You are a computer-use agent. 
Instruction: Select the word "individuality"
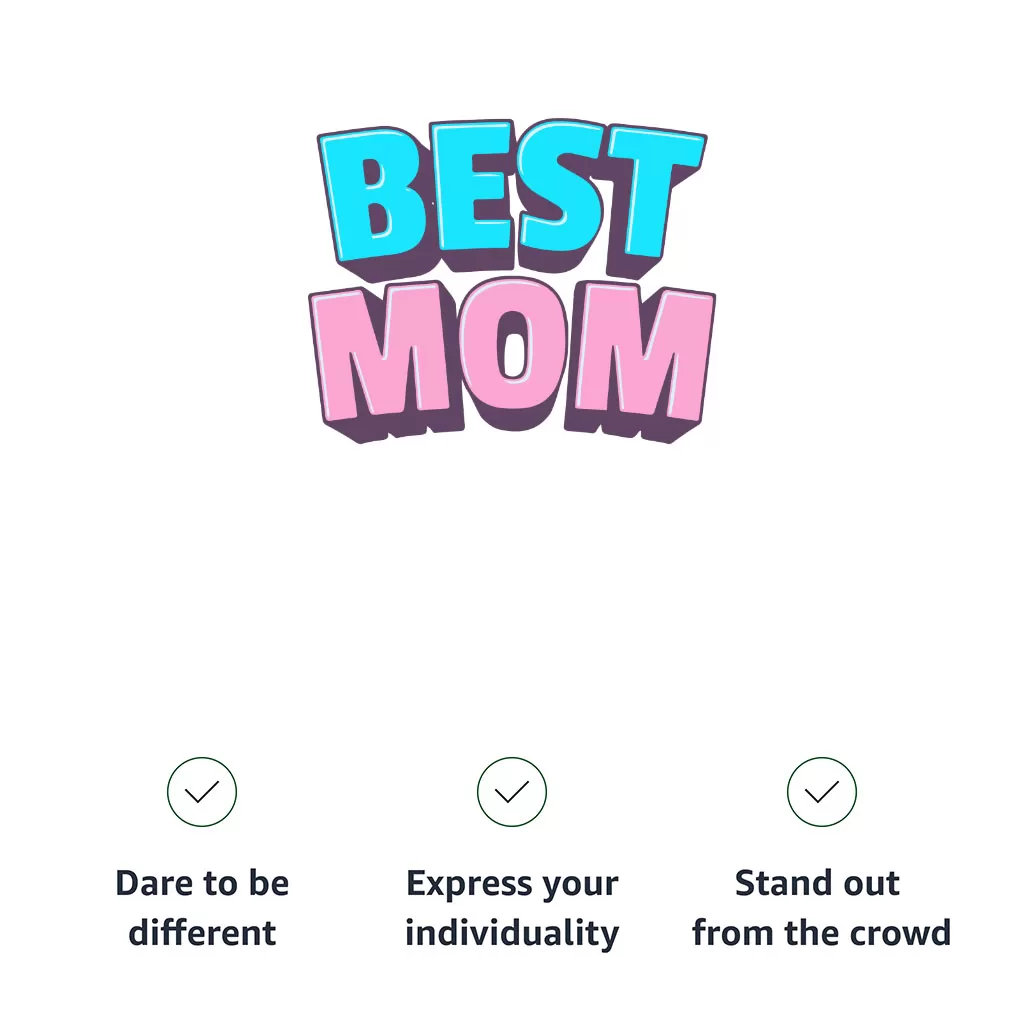[512, 934]
